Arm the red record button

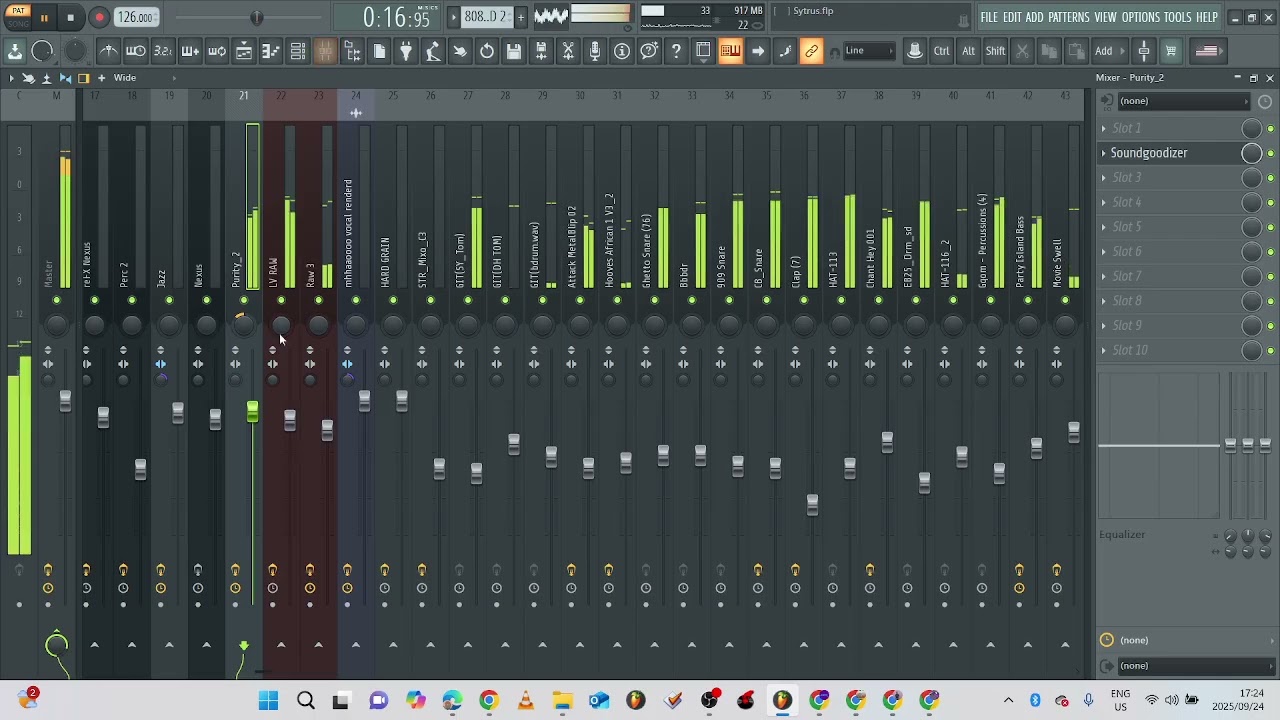(99, 17)
